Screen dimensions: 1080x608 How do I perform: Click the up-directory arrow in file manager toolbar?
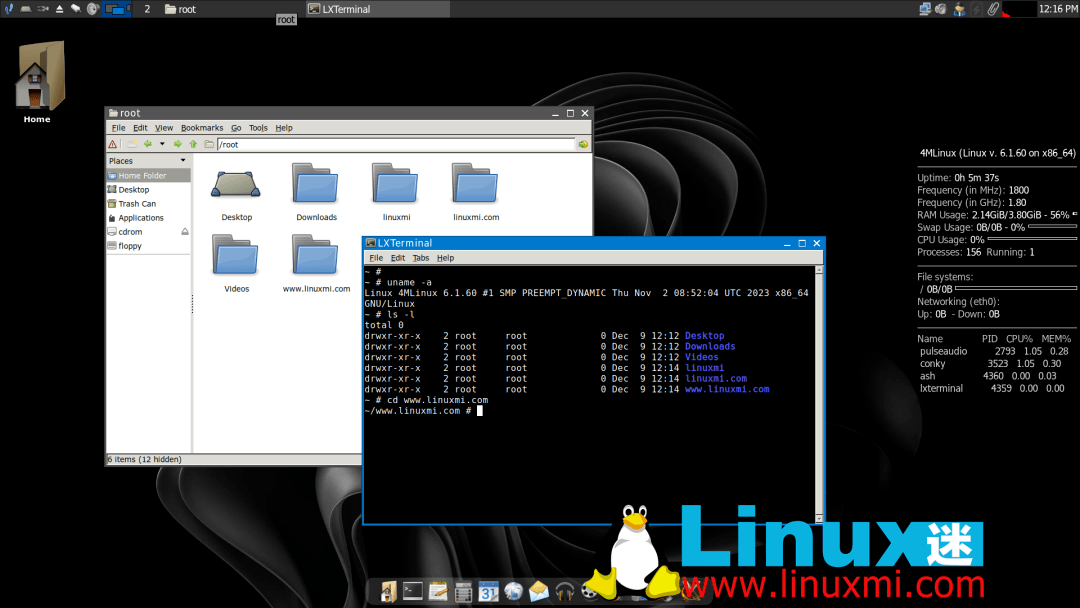pos(194,144)
